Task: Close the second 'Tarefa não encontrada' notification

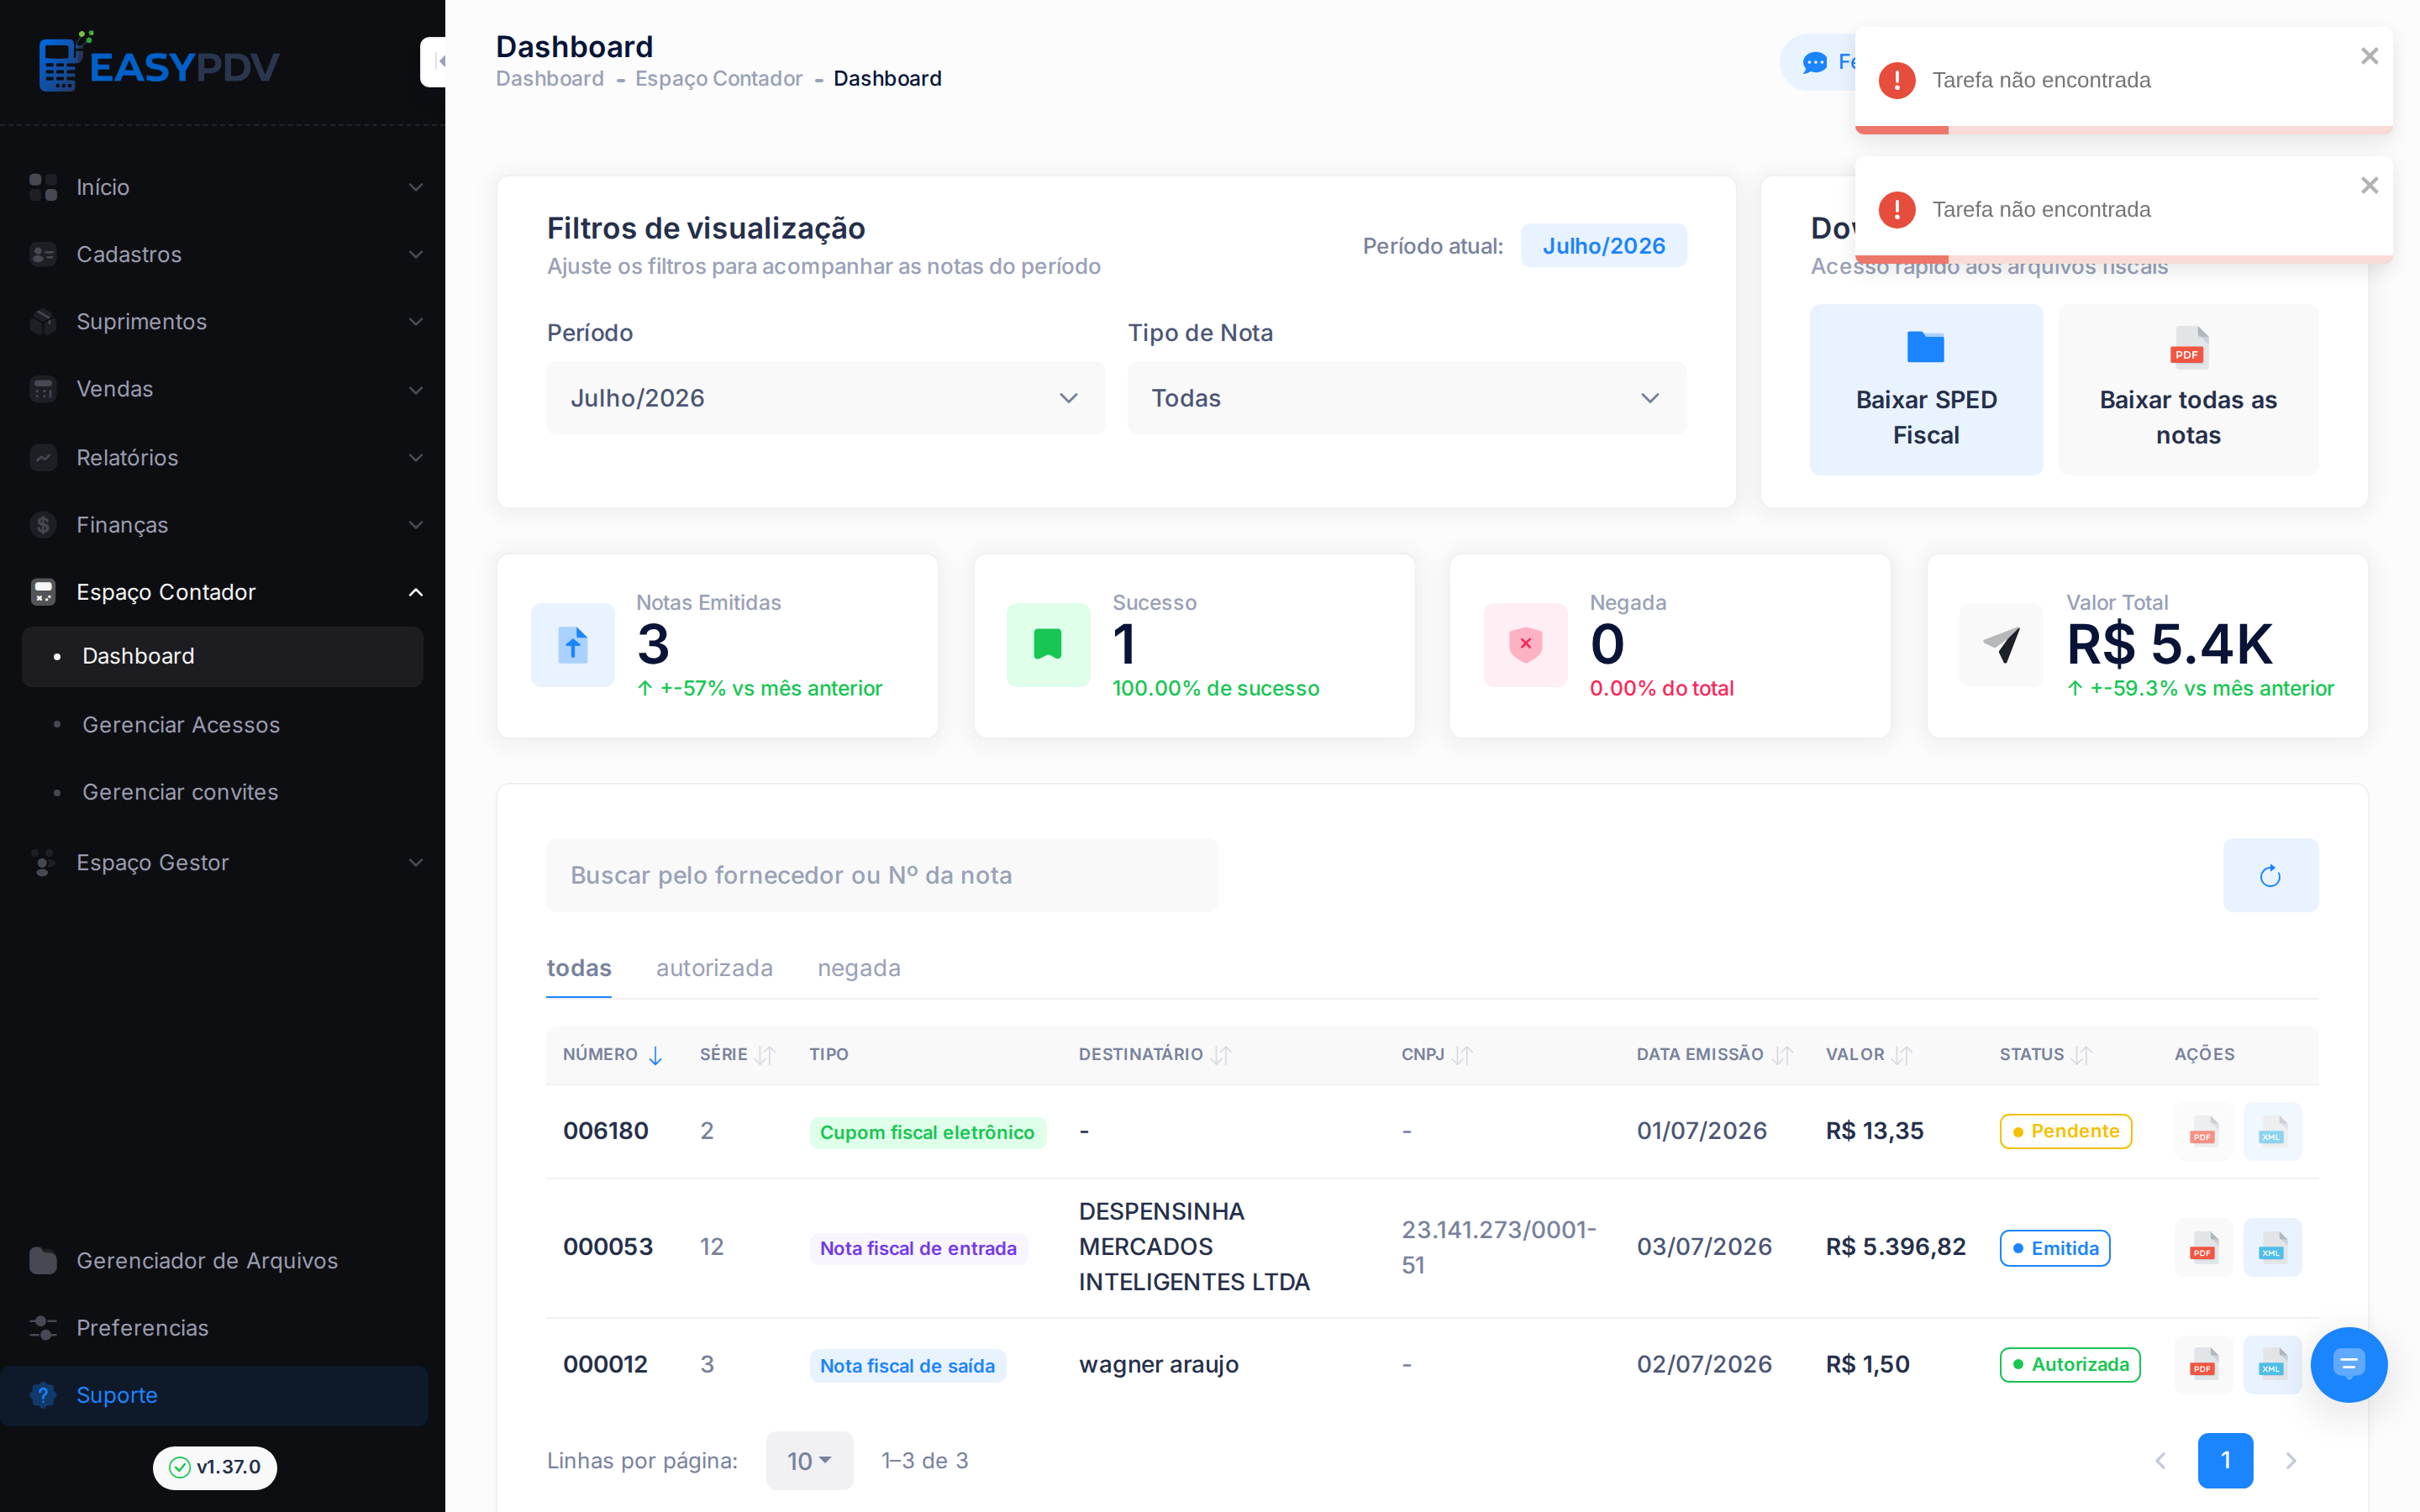Action: click(x=2369, y=185)
